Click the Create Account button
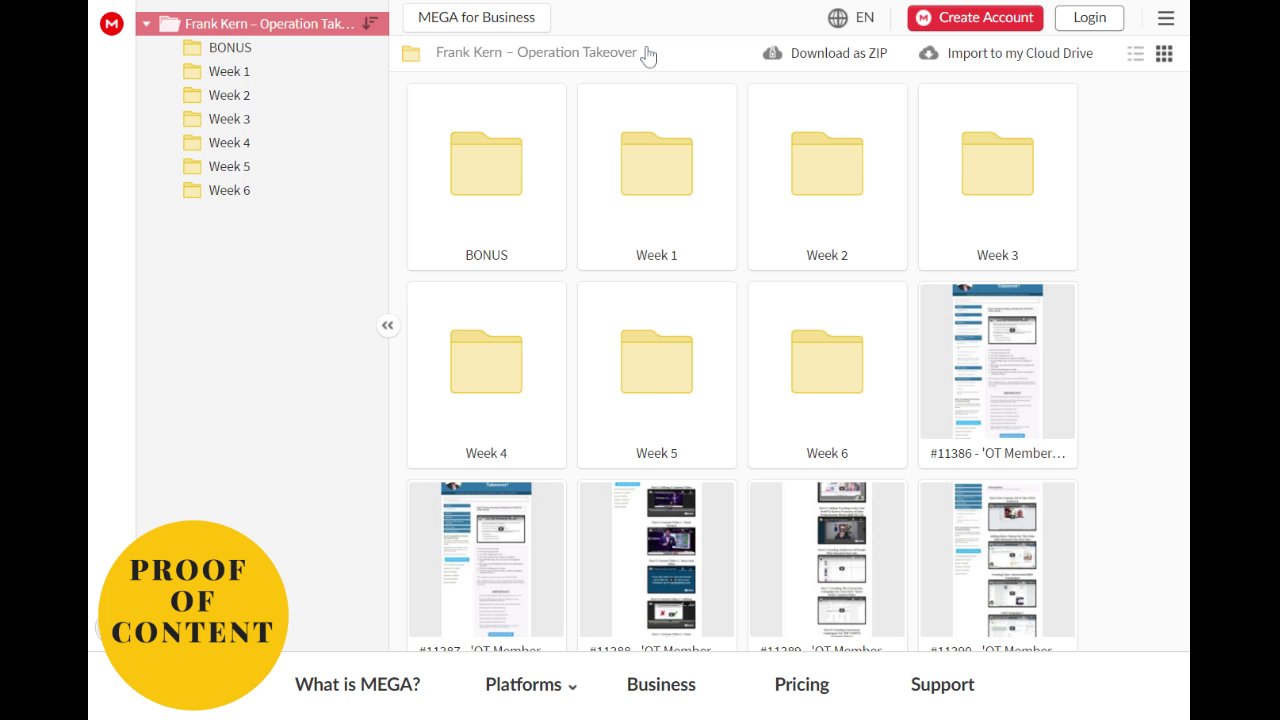The width and height of the screenshot is (1280, 720). pos(975,17)
